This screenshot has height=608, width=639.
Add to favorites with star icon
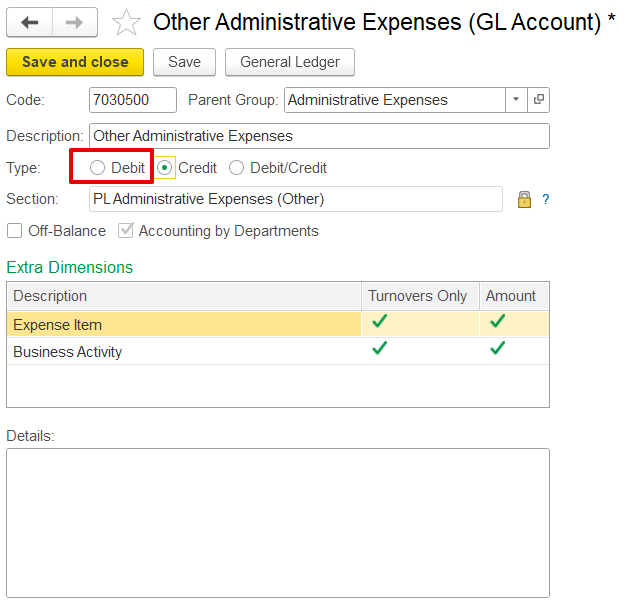click(125, 23)
